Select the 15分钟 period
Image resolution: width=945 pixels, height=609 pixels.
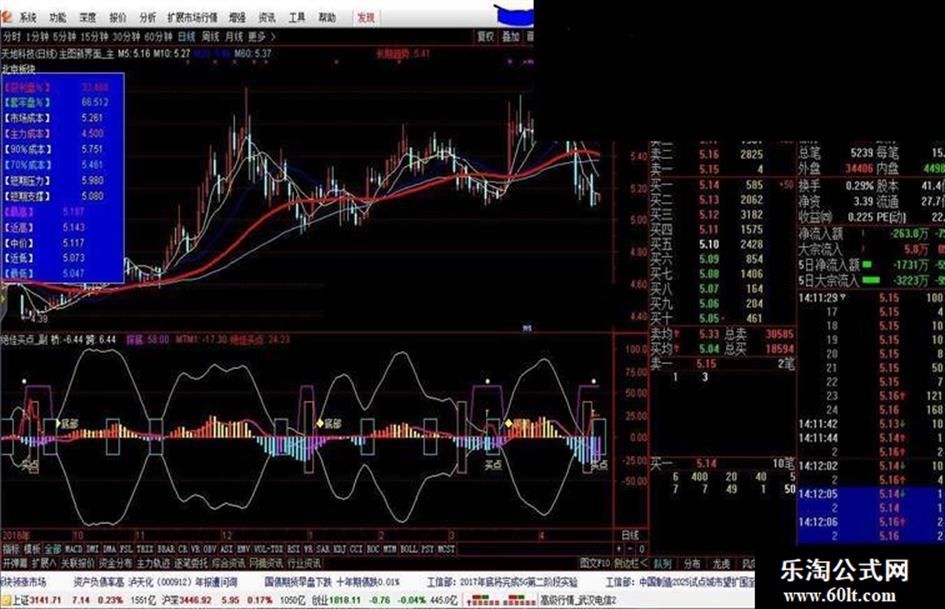click(95, 37)
